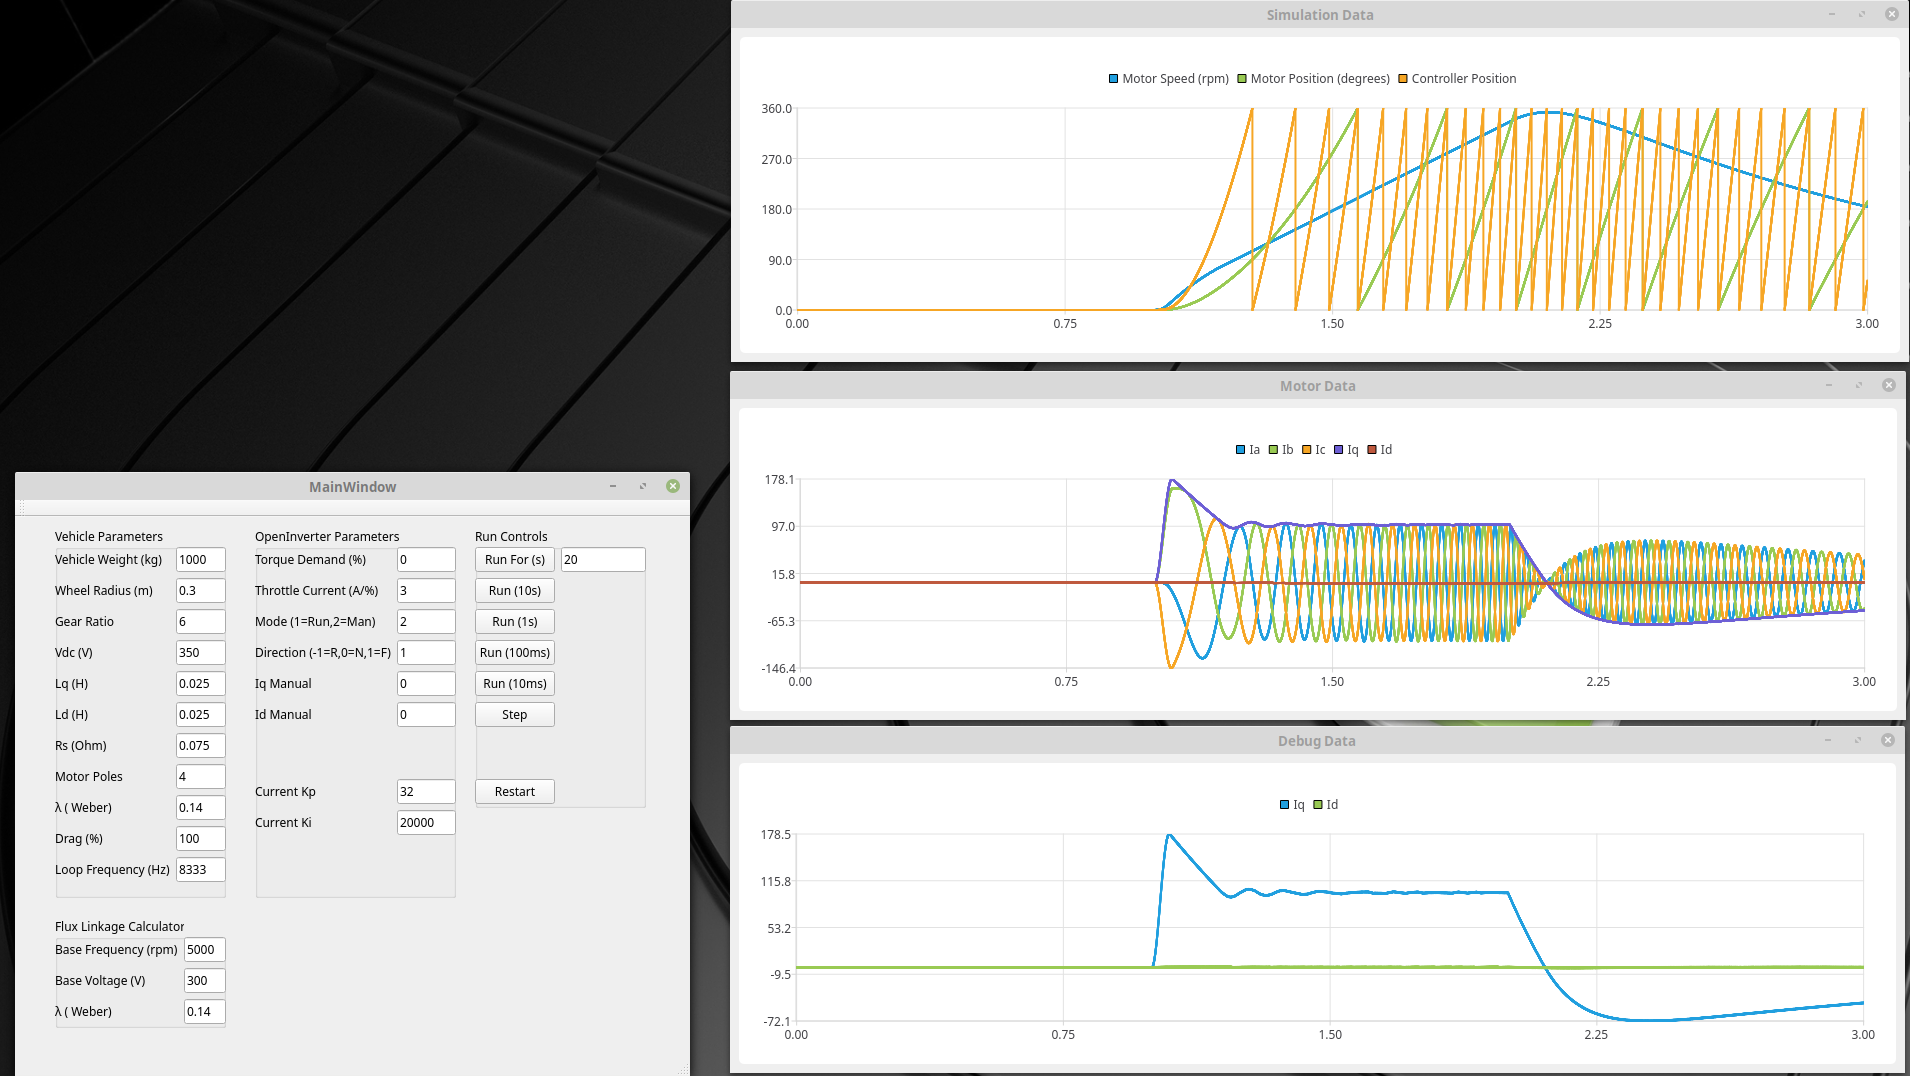Click the Iq legend marker in Debug Data
The height and width of the screenshot is (1076, 1910).
(x=1285, y=805)
